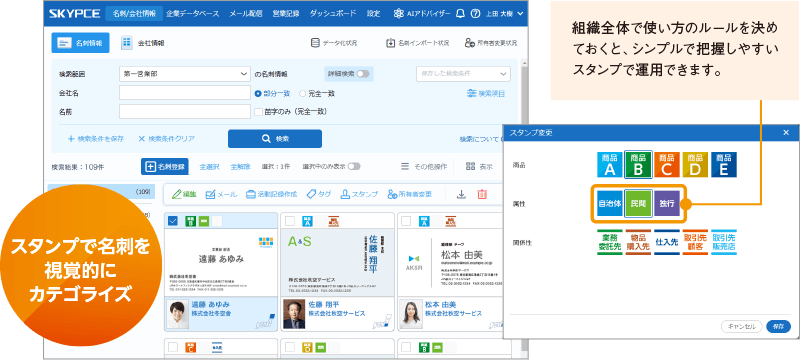
Task: Uncheck the 遠藤 あゆみ card checkbox
Action: [173, 221]
